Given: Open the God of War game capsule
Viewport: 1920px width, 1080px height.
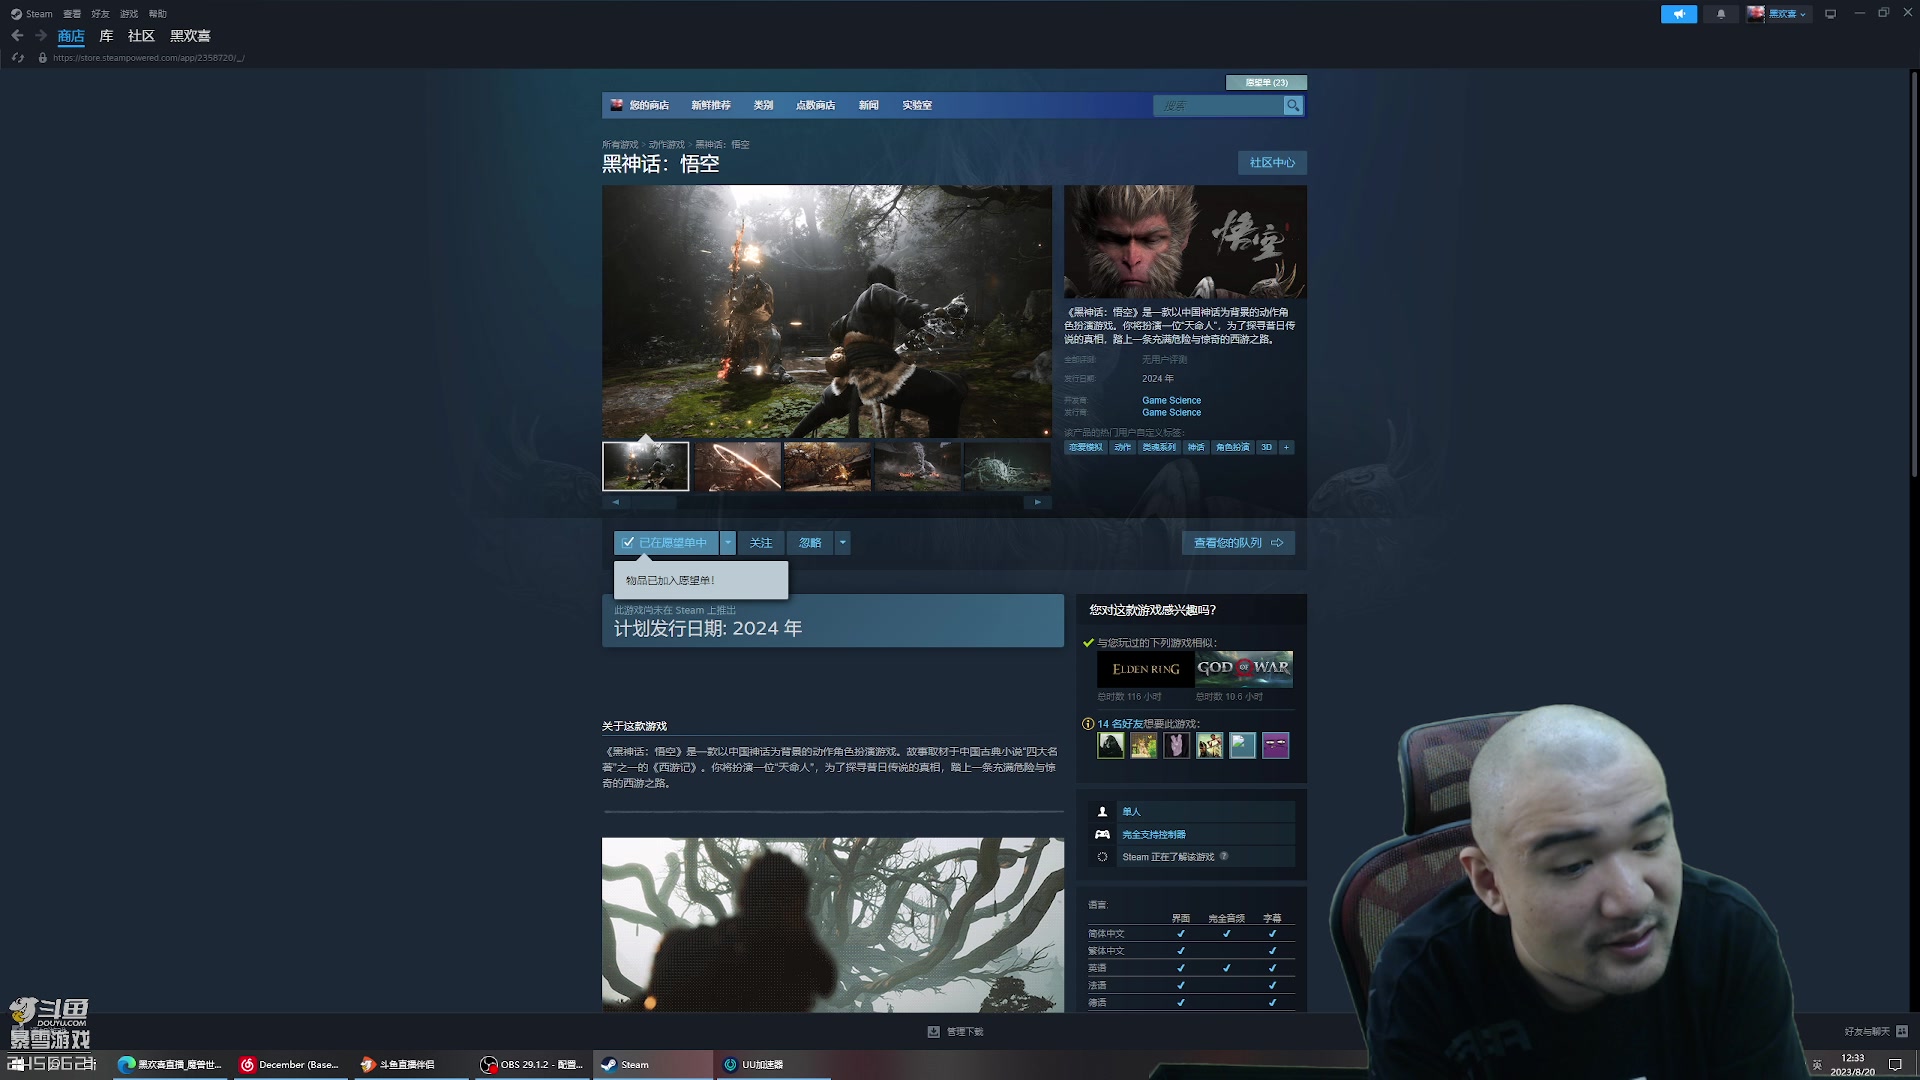Looking at the screenshot, I should (x=1244, y=669).
